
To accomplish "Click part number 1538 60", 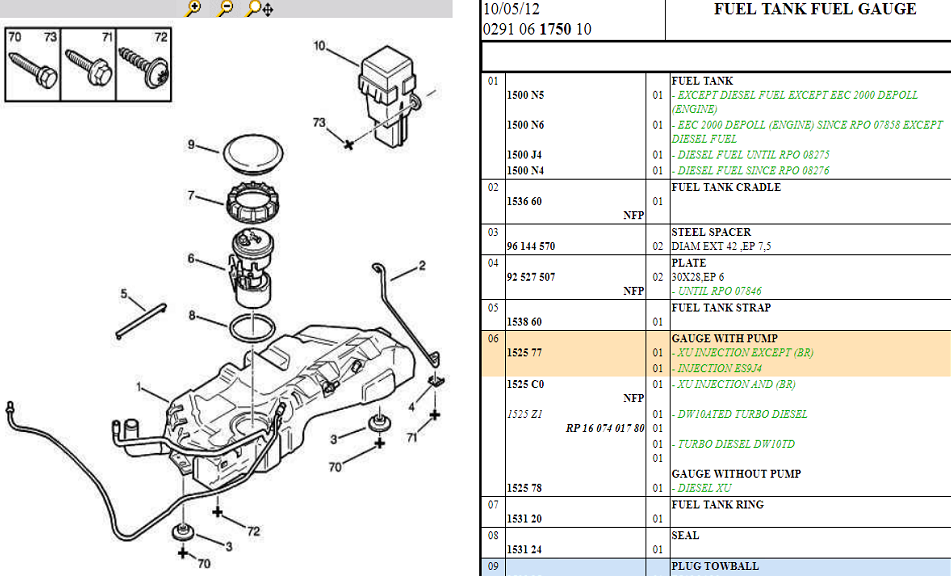I will coord(525,322).
